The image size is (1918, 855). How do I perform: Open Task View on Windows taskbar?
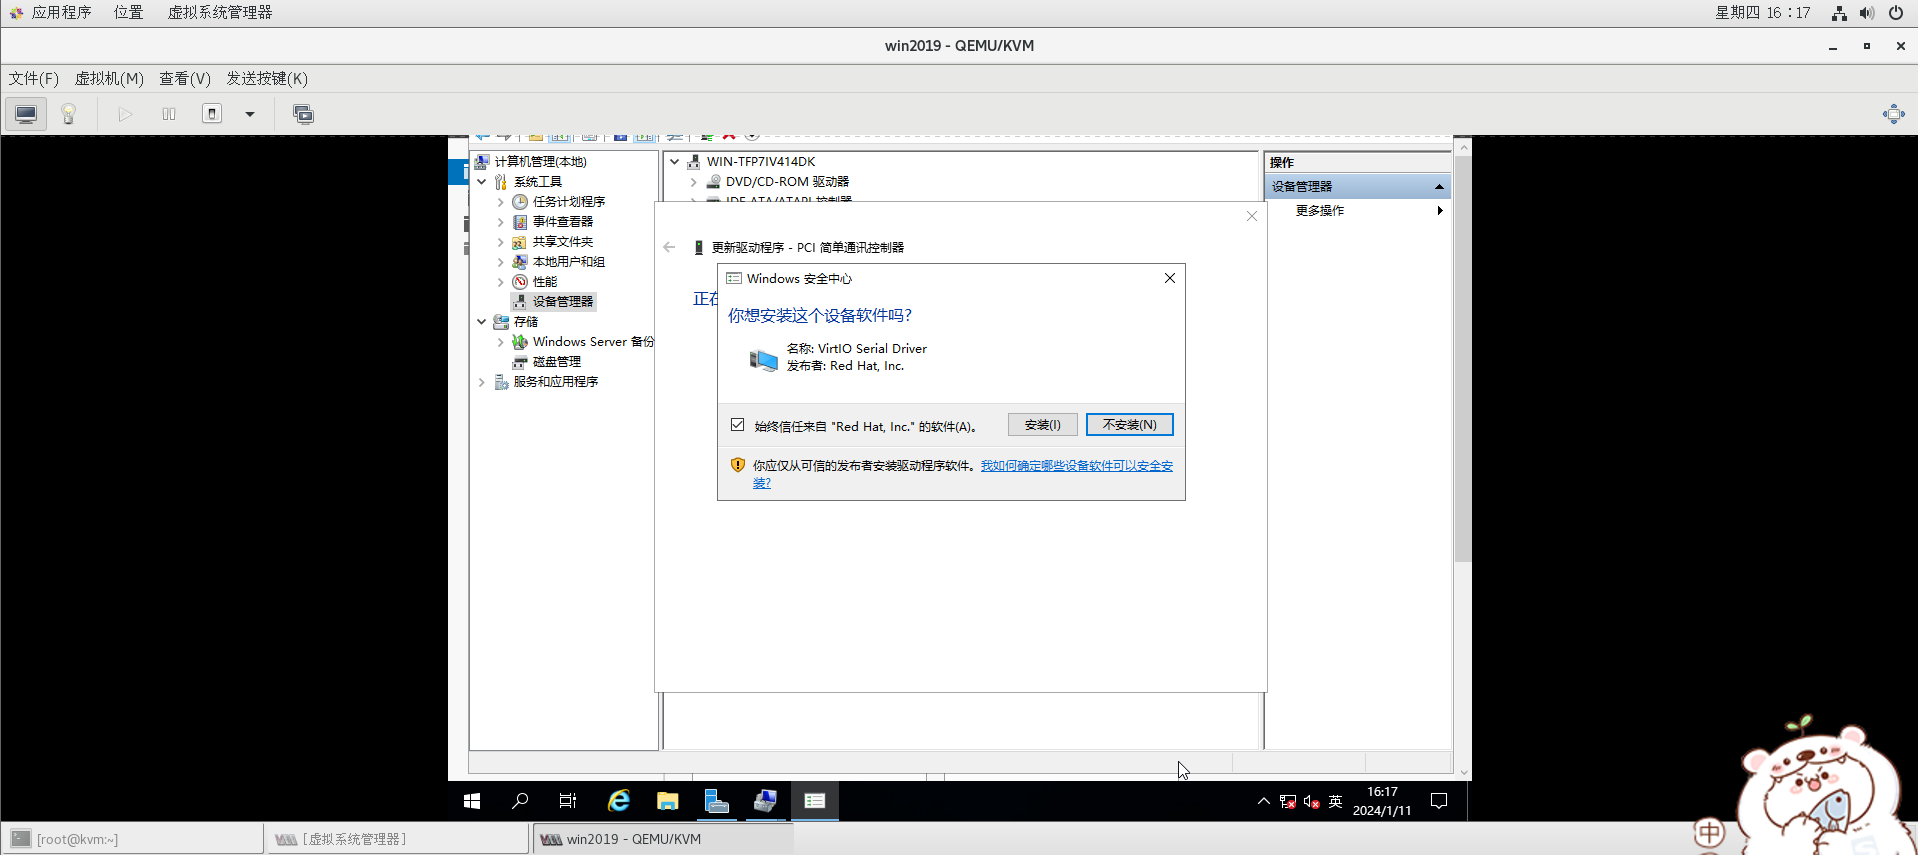point(568,801)
